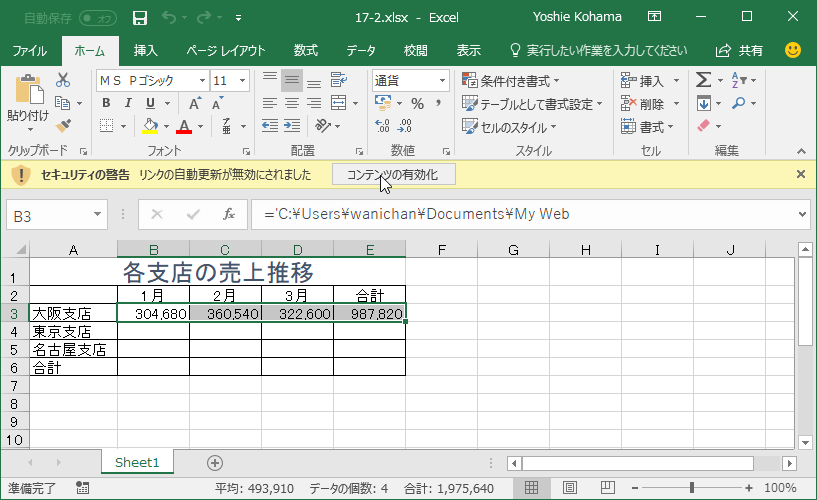
Task: Select the Format Painter brush icon
Action: click(63, 126)
